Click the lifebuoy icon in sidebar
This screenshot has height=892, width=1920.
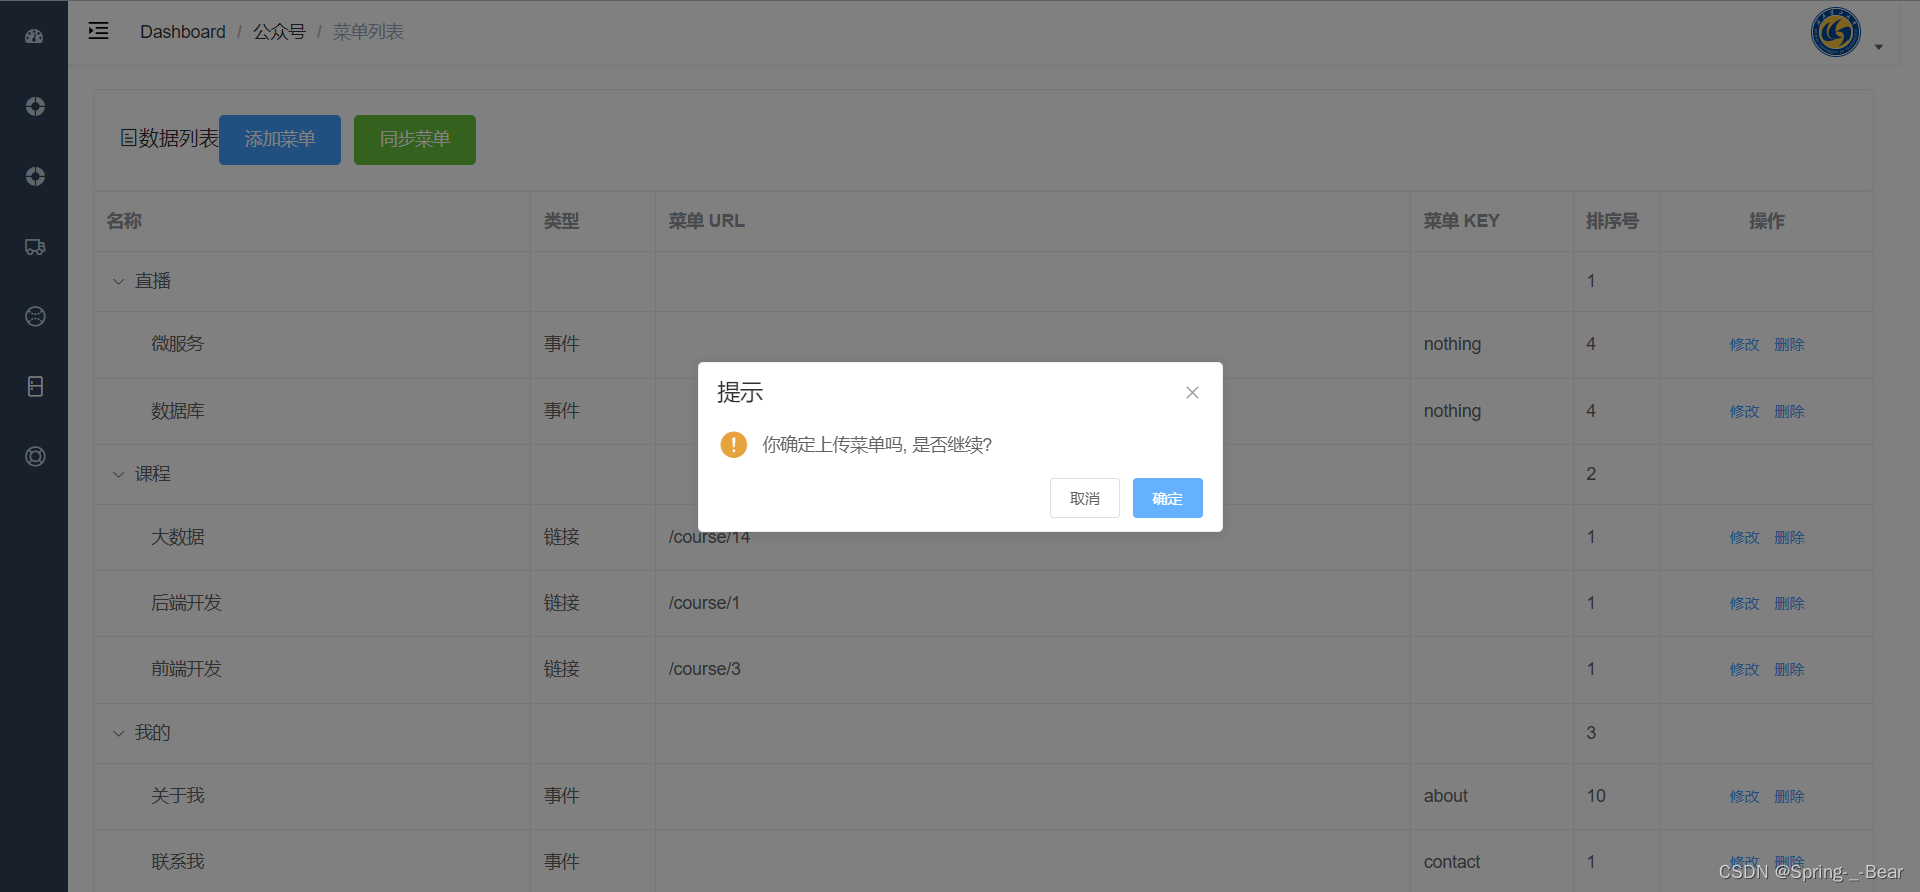point(35,457)
